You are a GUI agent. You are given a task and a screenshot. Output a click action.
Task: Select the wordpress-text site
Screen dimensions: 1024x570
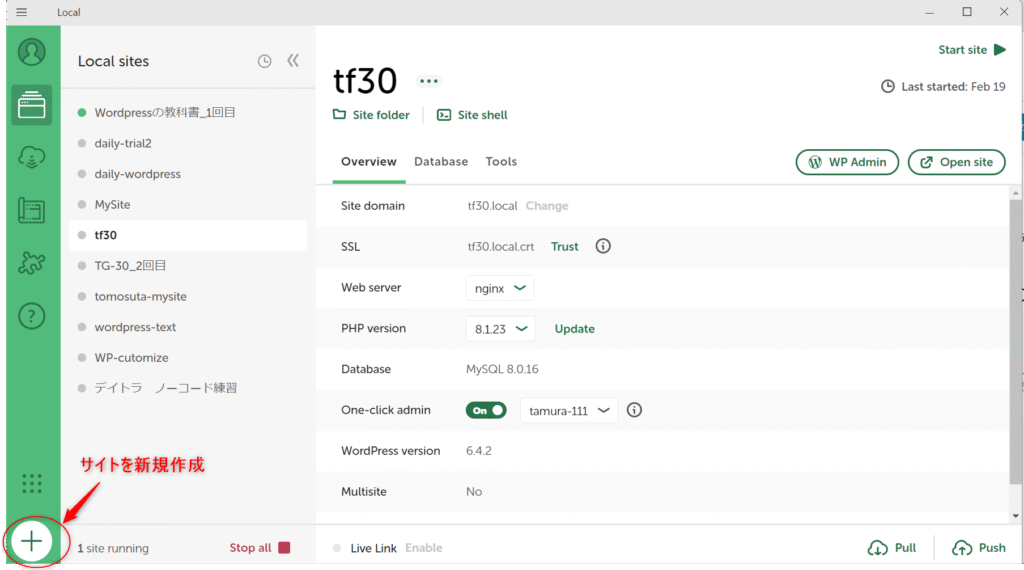pyautogui.click(x=188, y=327)
